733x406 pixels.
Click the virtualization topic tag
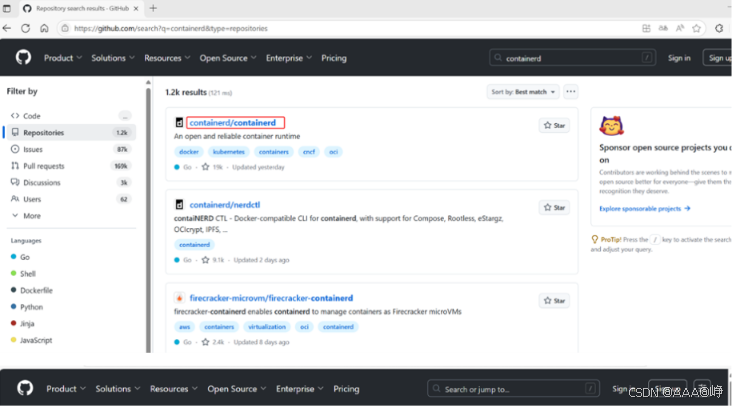click(267, 327)
